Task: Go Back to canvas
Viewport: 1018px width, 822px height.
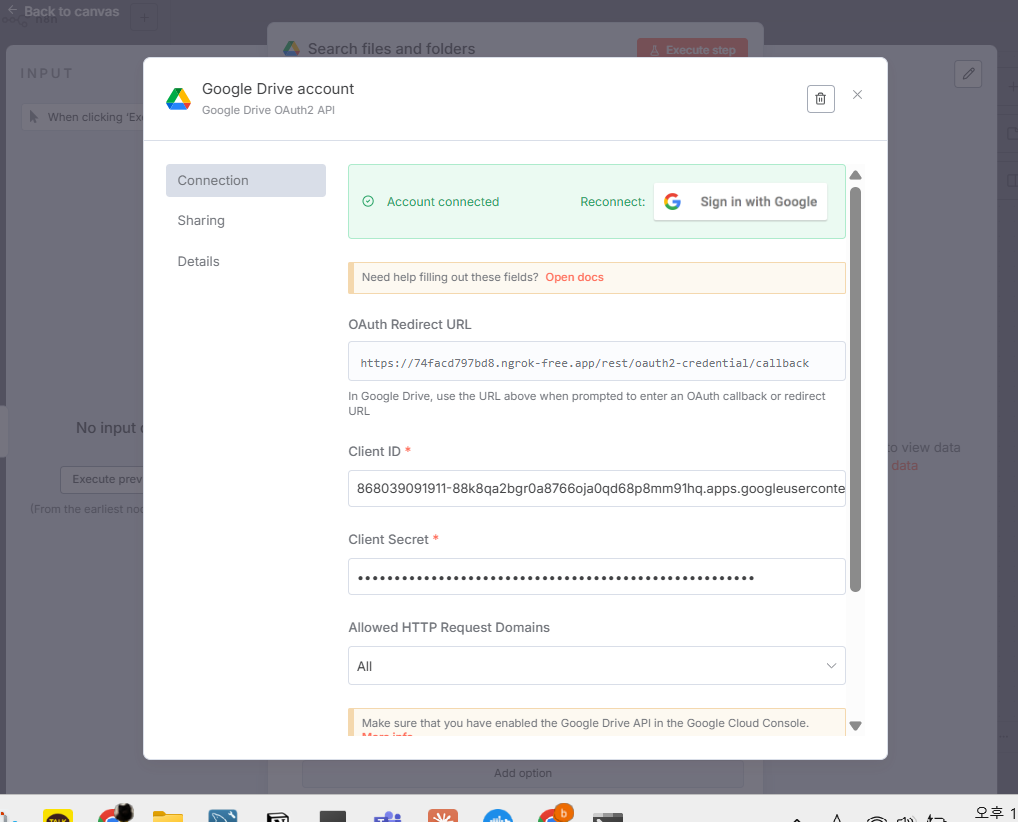Action: (x=64, y=11)
